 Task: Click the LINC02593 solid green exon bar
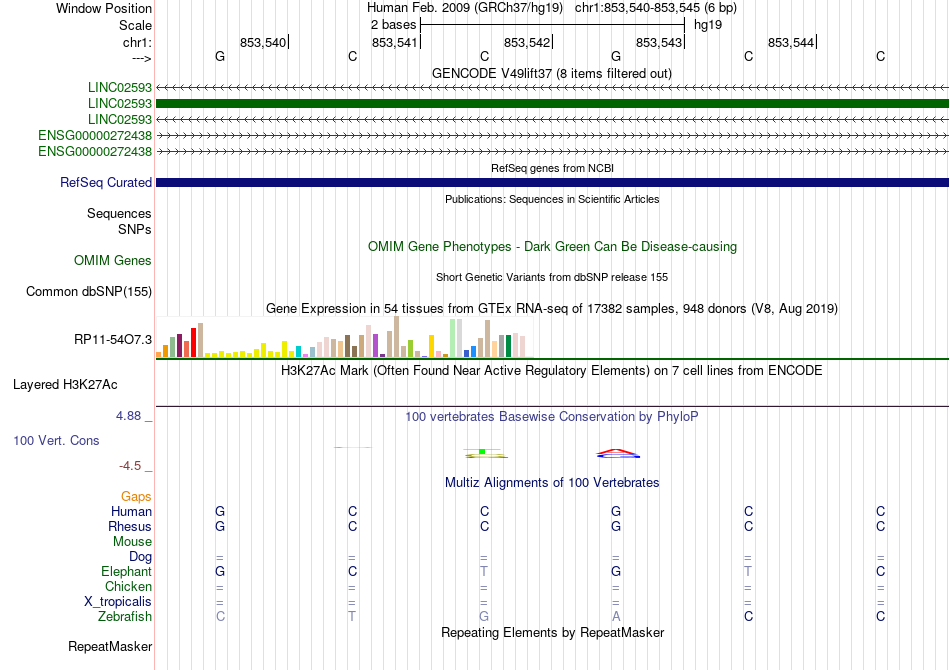552,104
